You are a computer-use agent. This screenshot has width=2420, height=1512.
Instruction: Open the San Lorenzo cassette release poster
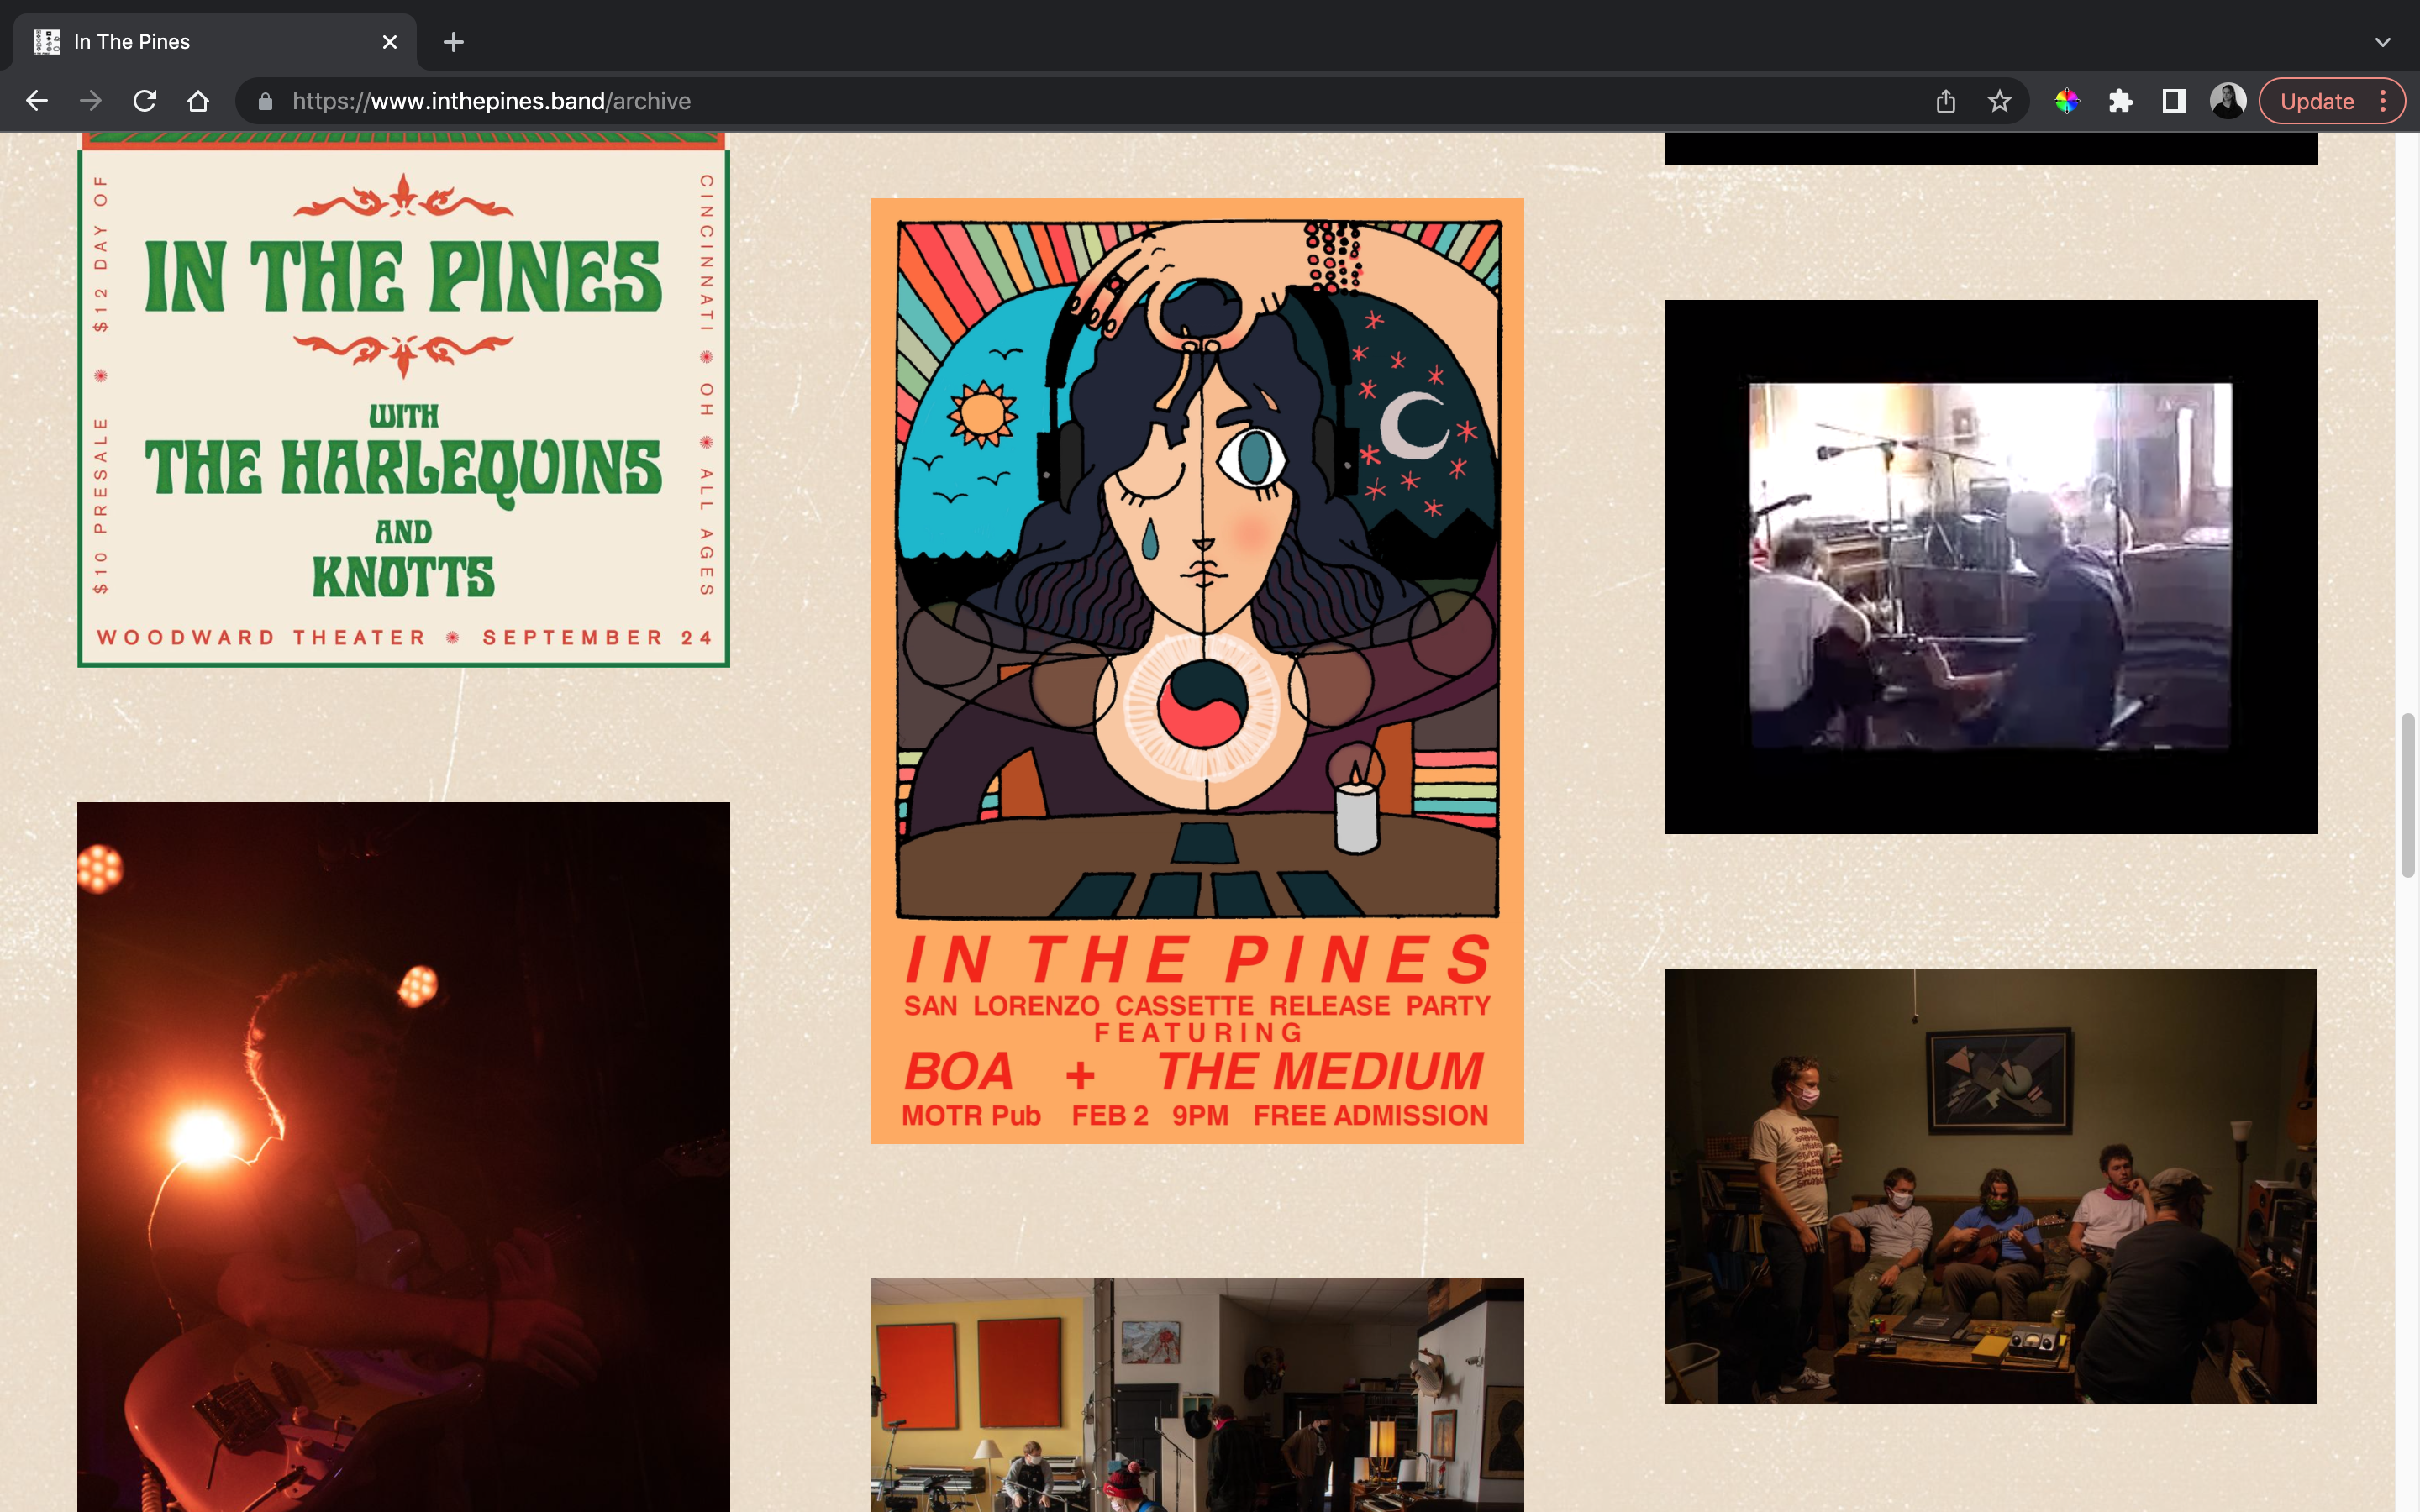1197,671
